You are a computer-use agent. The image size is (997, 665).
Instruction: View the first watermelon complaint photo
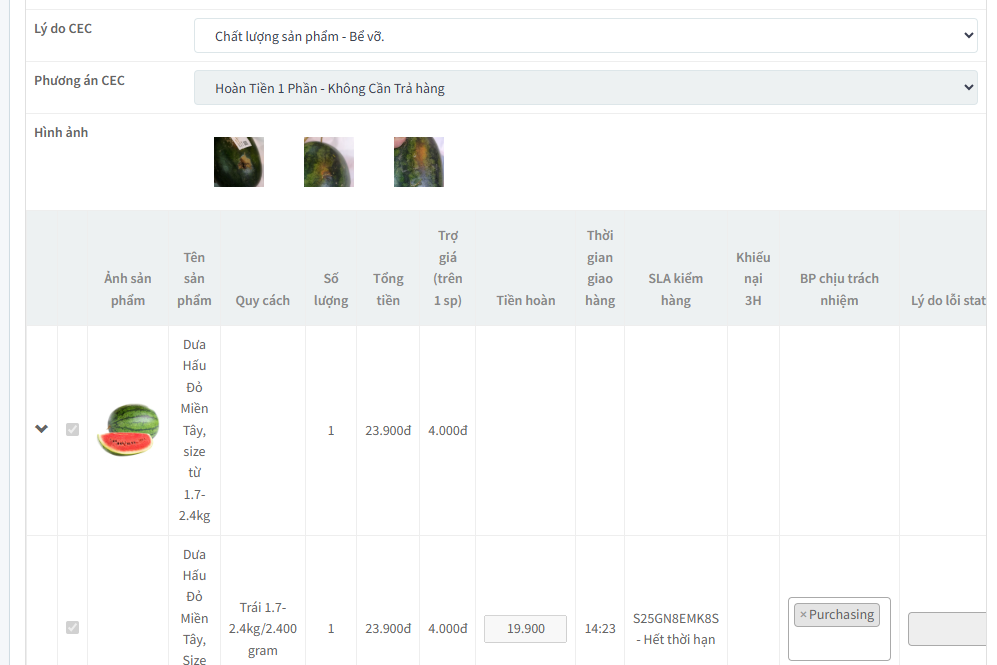point(238,161)
